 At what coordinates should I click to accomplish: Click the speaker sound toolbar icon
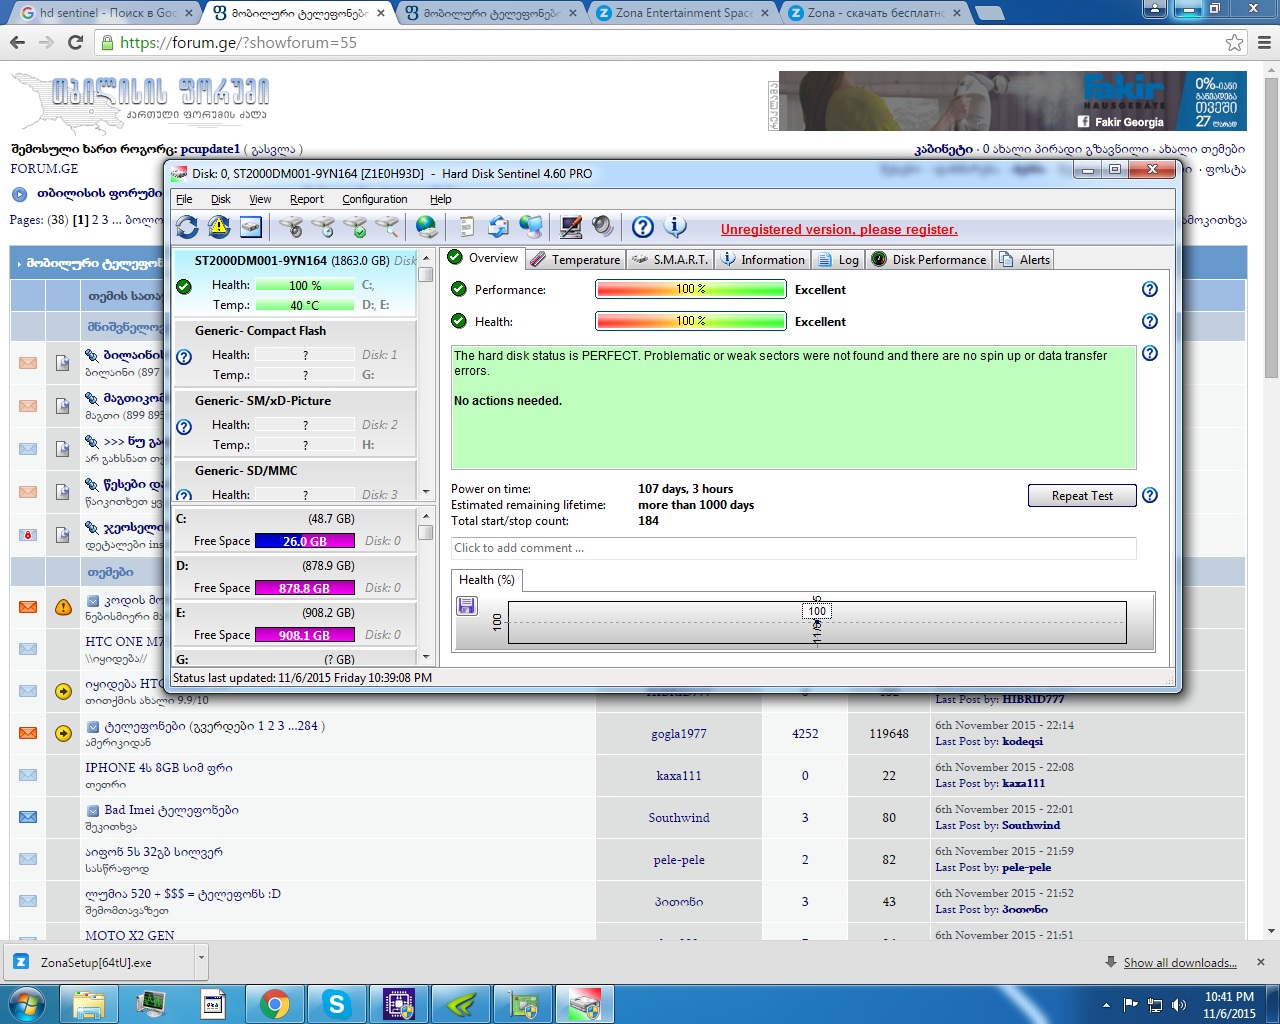pos(602,228)
